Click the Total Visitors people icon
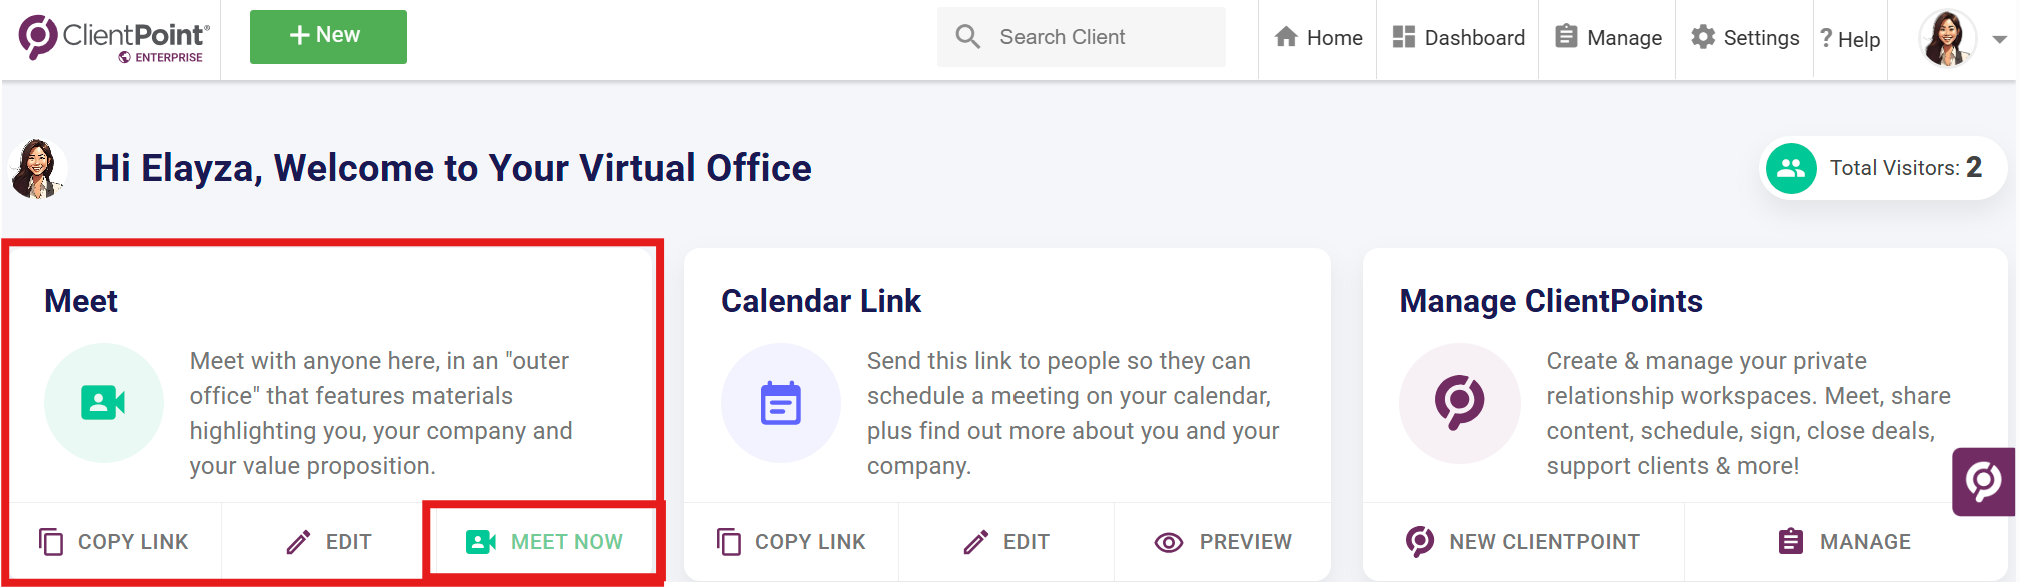The width and height of the screenshot is (2020, 587). point(1791,168)
